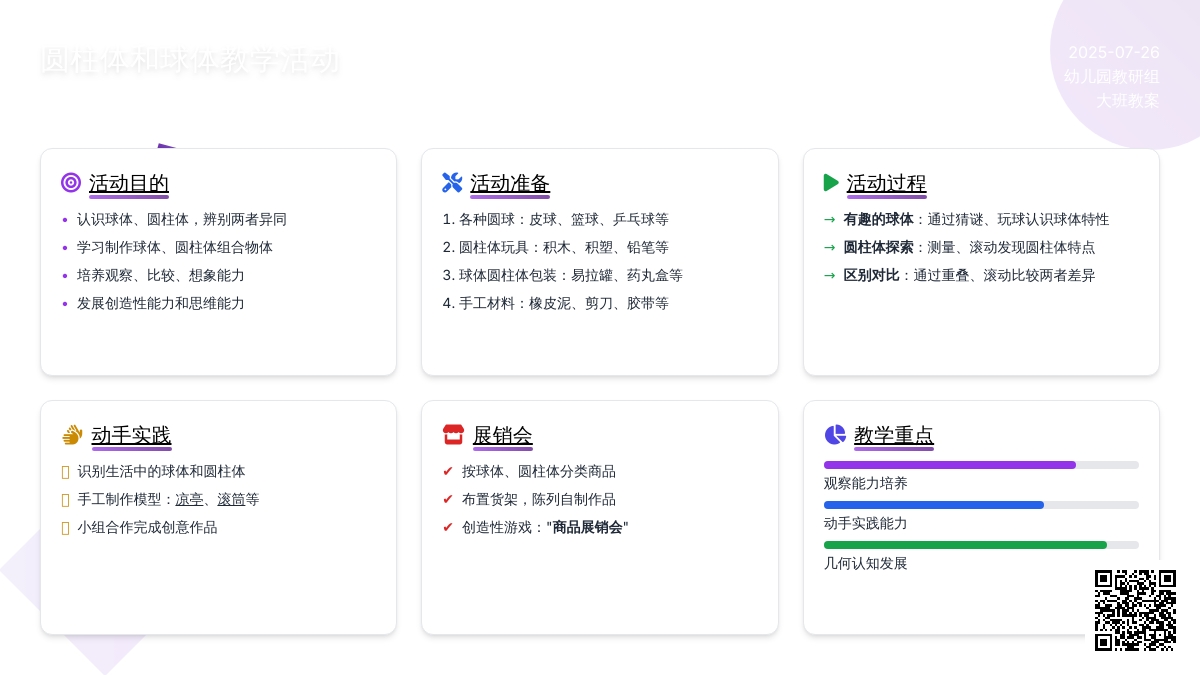The width and height of the screenshot is (1200, 675).
Task: Click the bullet icon before 手工制作模型
Action: [x=66, y=500]
